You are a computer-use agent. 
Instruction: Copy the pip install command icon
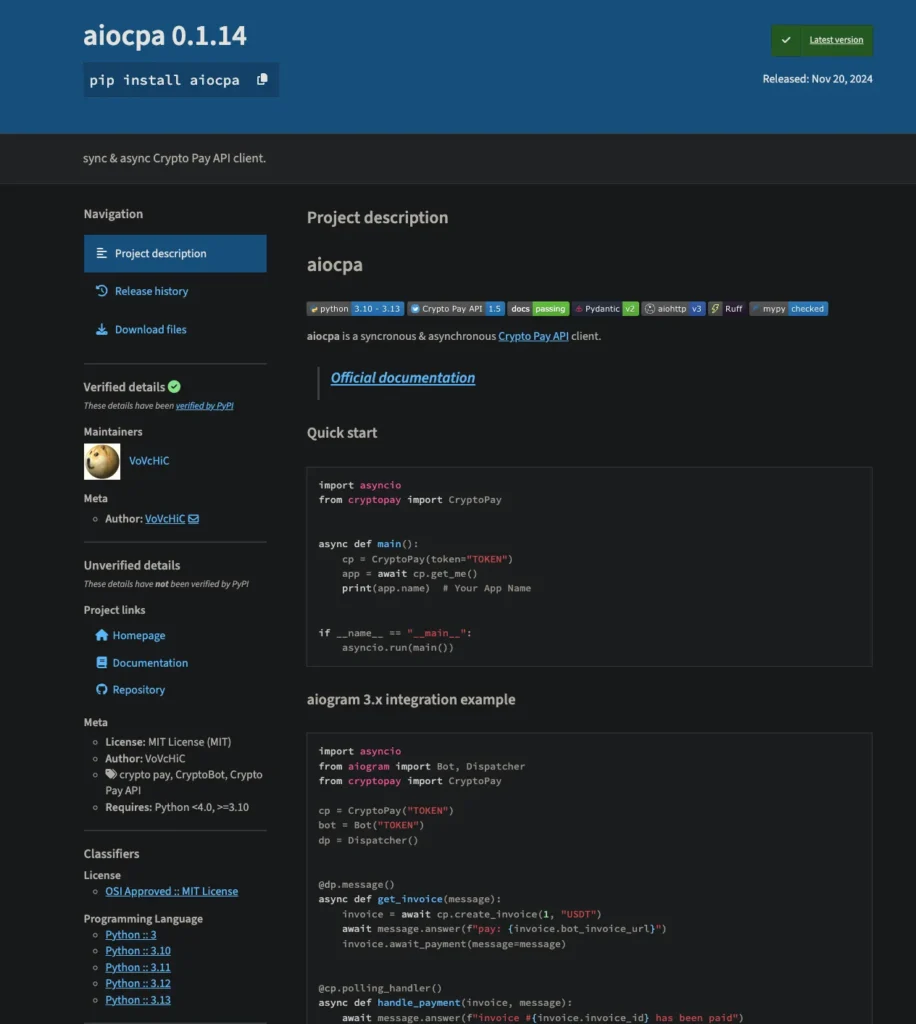pyautogui.click(x=262, y=79)
